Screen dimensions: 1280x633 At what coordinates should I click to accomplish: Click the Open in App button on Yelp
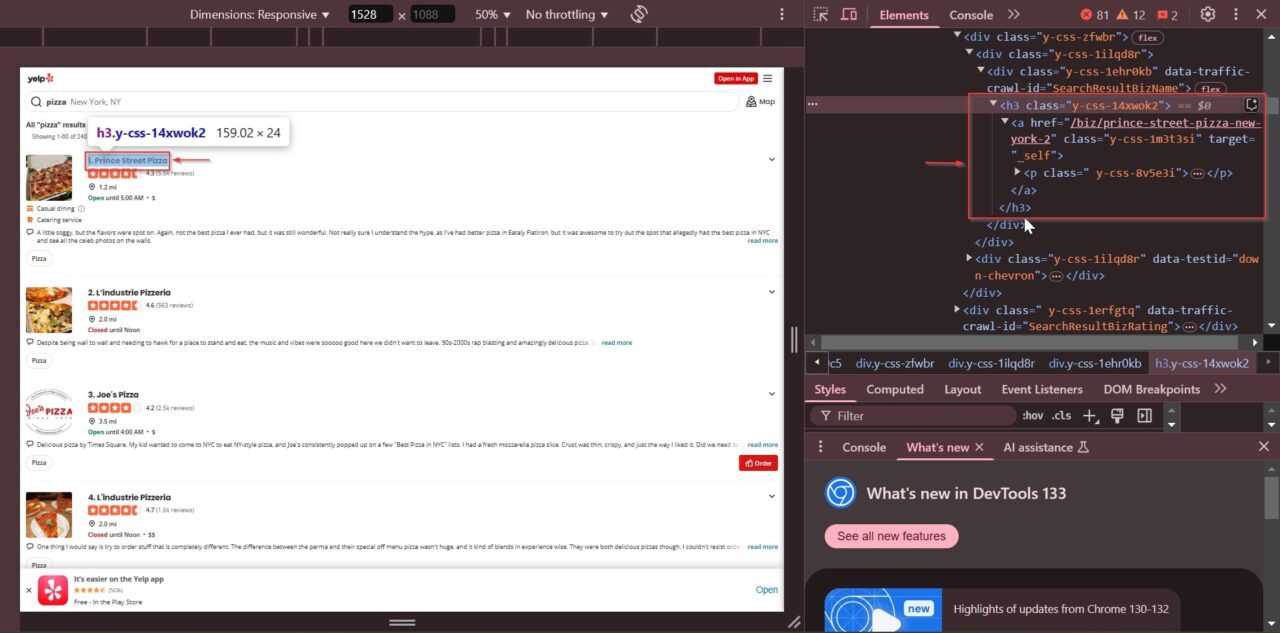[735, 78]
